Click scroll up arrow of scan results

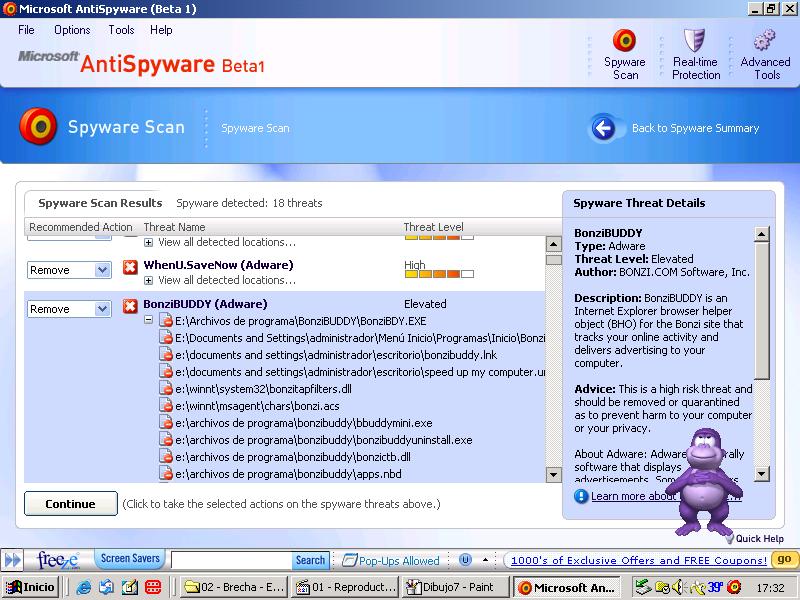[x=554, y=244]
